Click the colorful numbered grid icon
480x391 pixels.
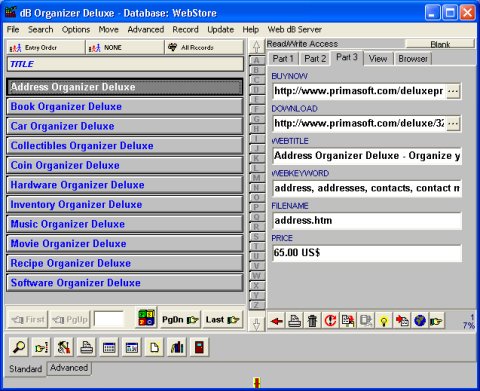pyautogui.click(x=146, y=318)
